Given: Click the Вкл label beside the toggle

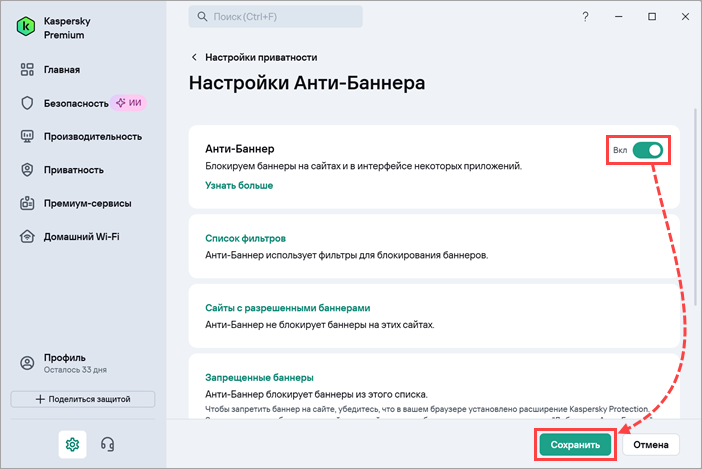Looking at the screenshot, I should (620, 150).
